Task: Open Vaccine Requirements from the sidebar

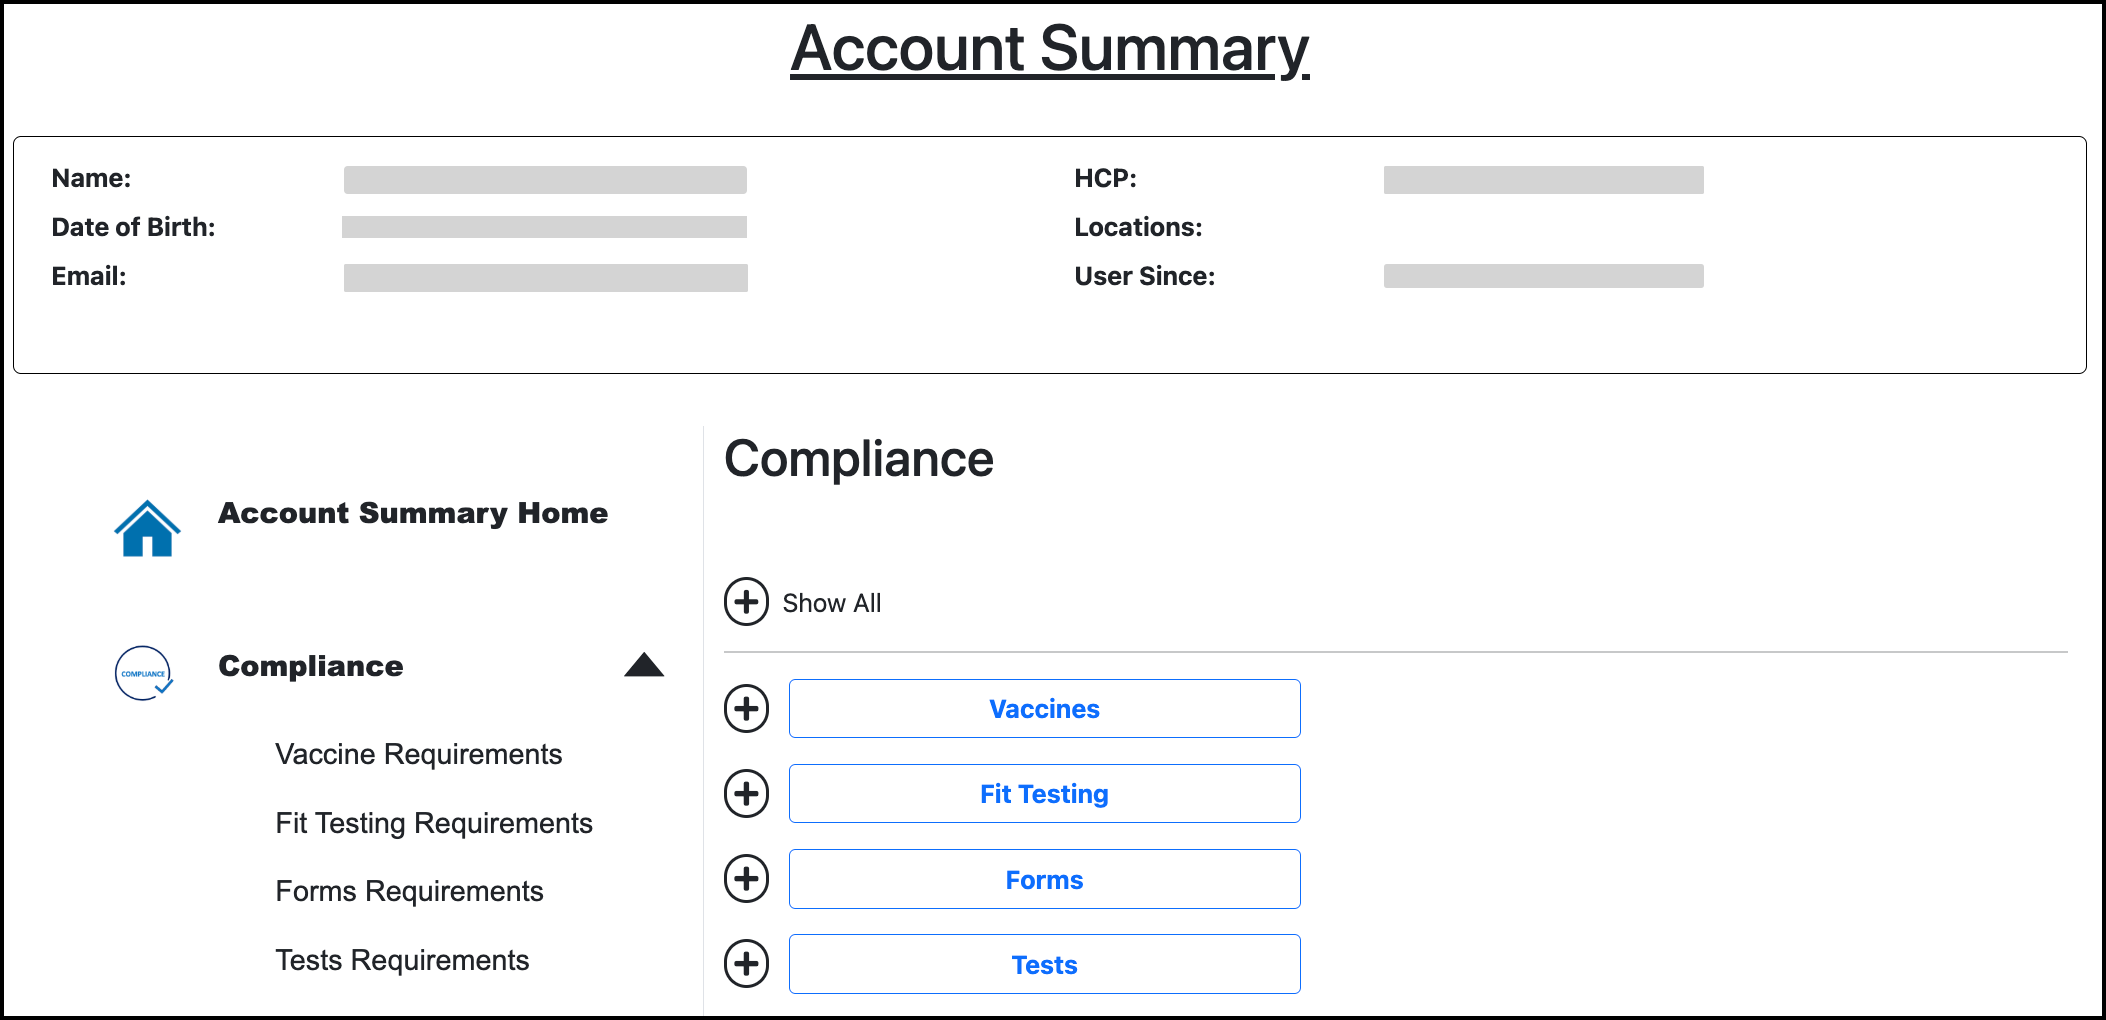Action: point(418,754)
